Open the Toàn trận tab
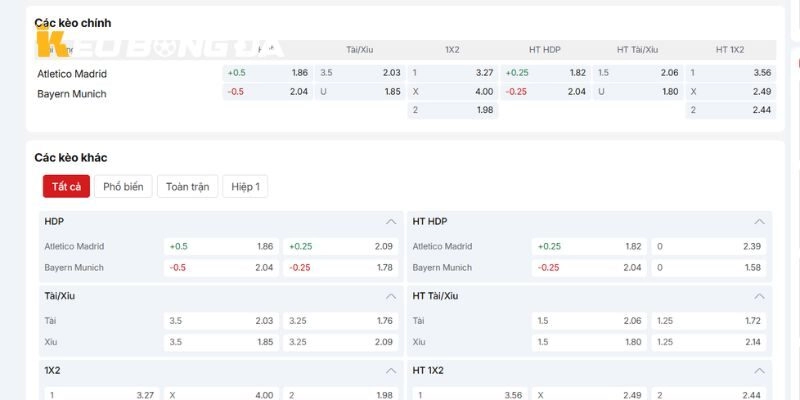Image resolution: width=800 pixels, height=400 pixels. [188, 186]
